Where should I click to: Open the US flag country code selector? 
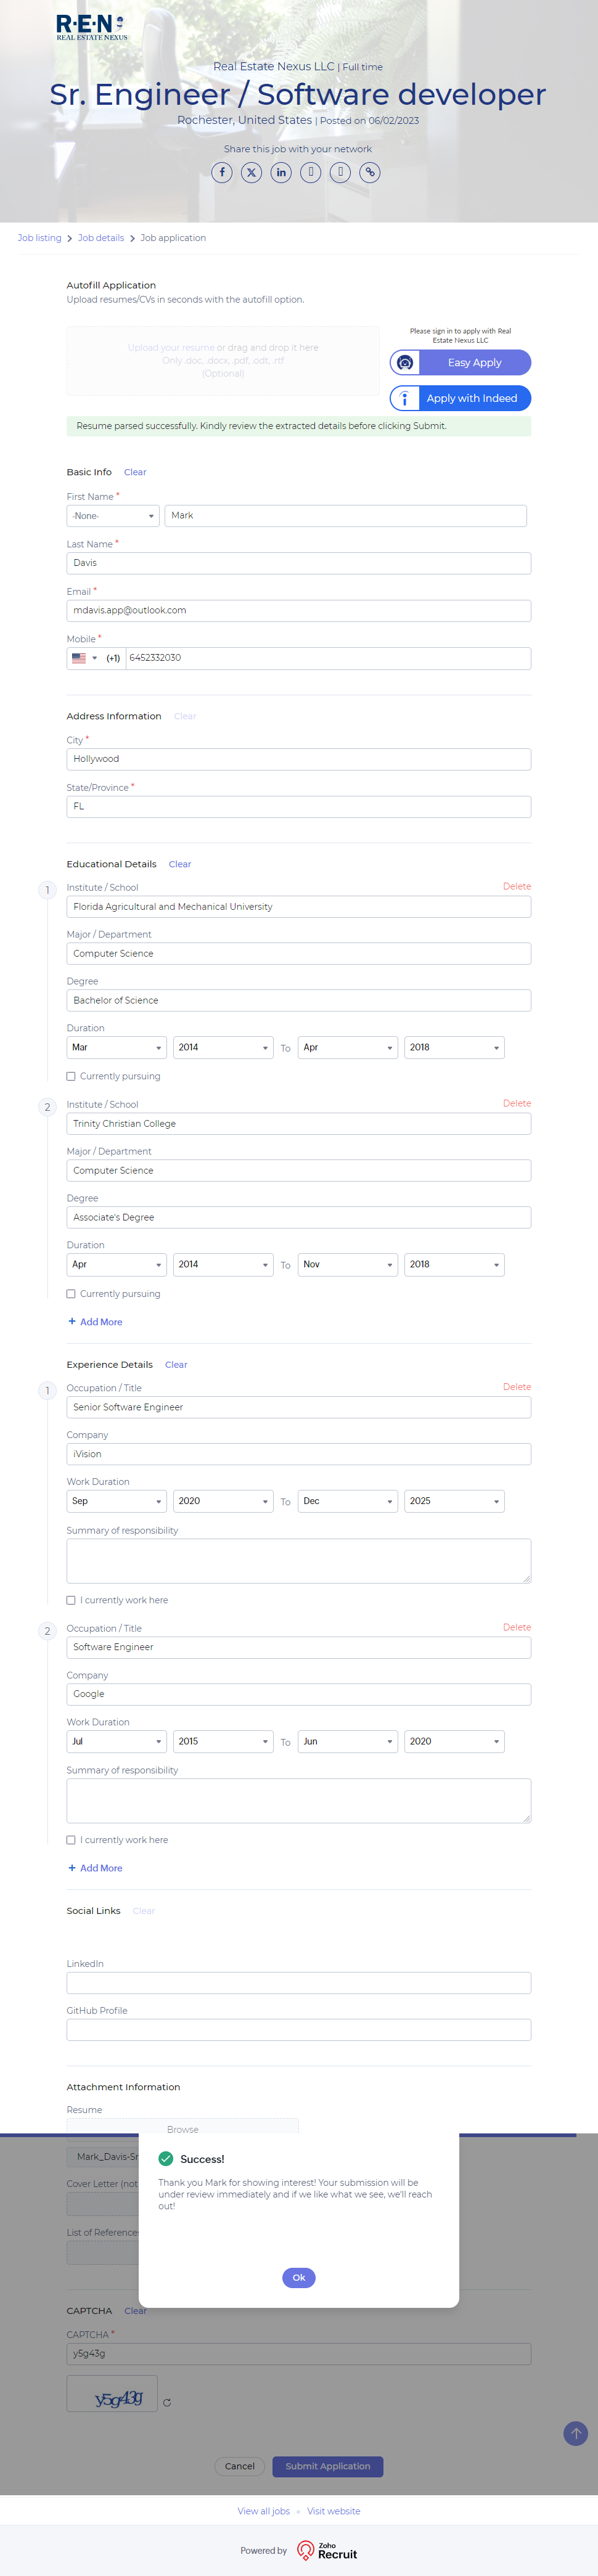click(x=84, y=658)
